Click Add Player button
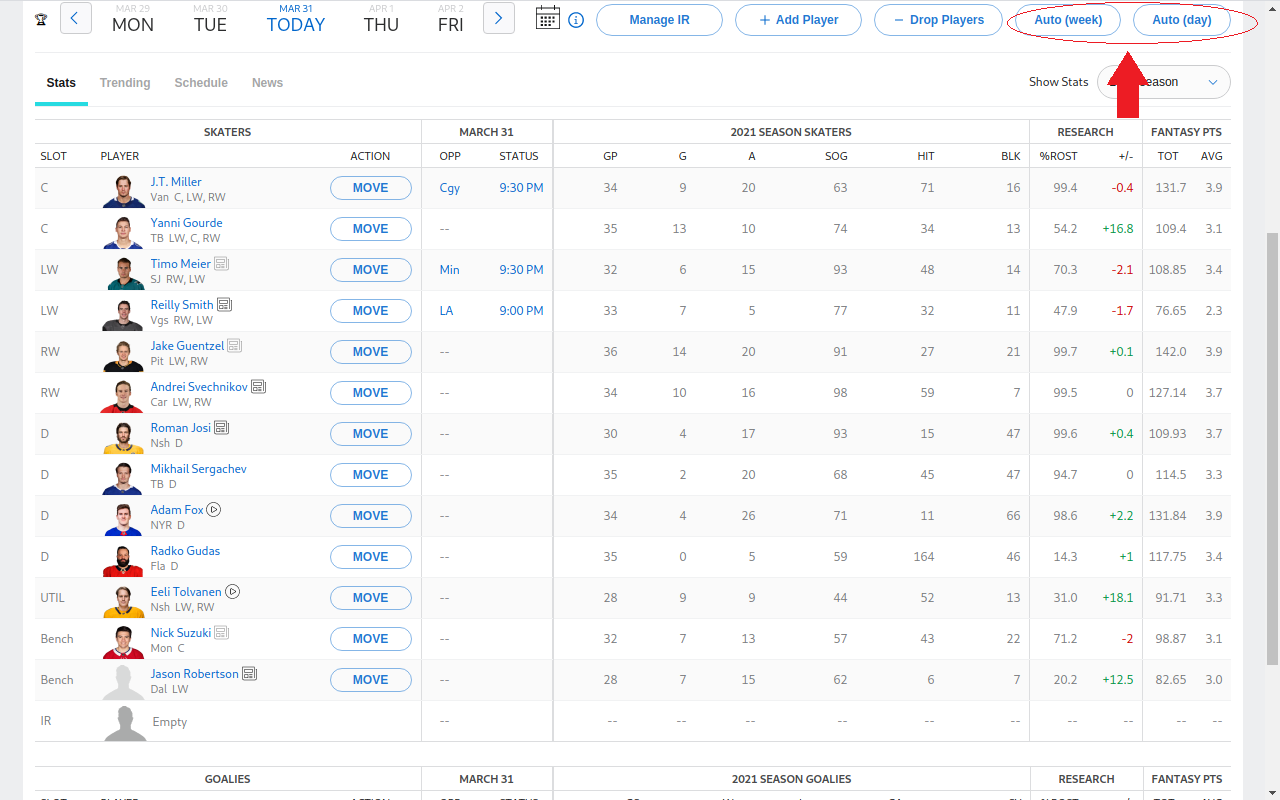This screenshot has width=1280, height=800. (798, 20)
